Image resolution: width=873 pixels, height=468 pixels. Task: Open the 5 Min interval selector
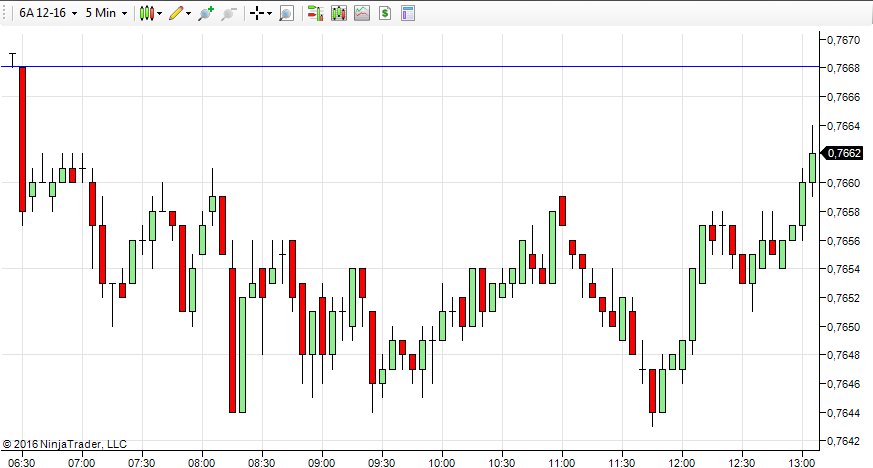pyautogui.click(x=106, y=13)
